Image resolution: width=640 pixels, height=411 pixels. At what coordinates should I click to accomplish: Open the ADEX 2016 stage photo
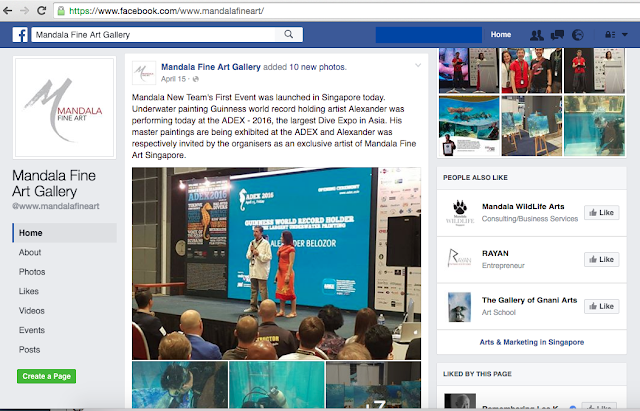(276, 264)
